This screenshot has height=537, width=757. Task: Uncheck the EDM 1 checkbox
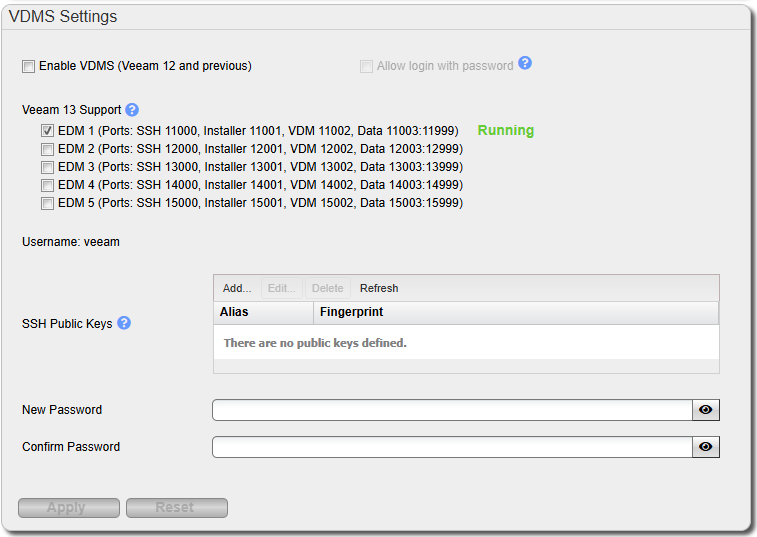47,131
